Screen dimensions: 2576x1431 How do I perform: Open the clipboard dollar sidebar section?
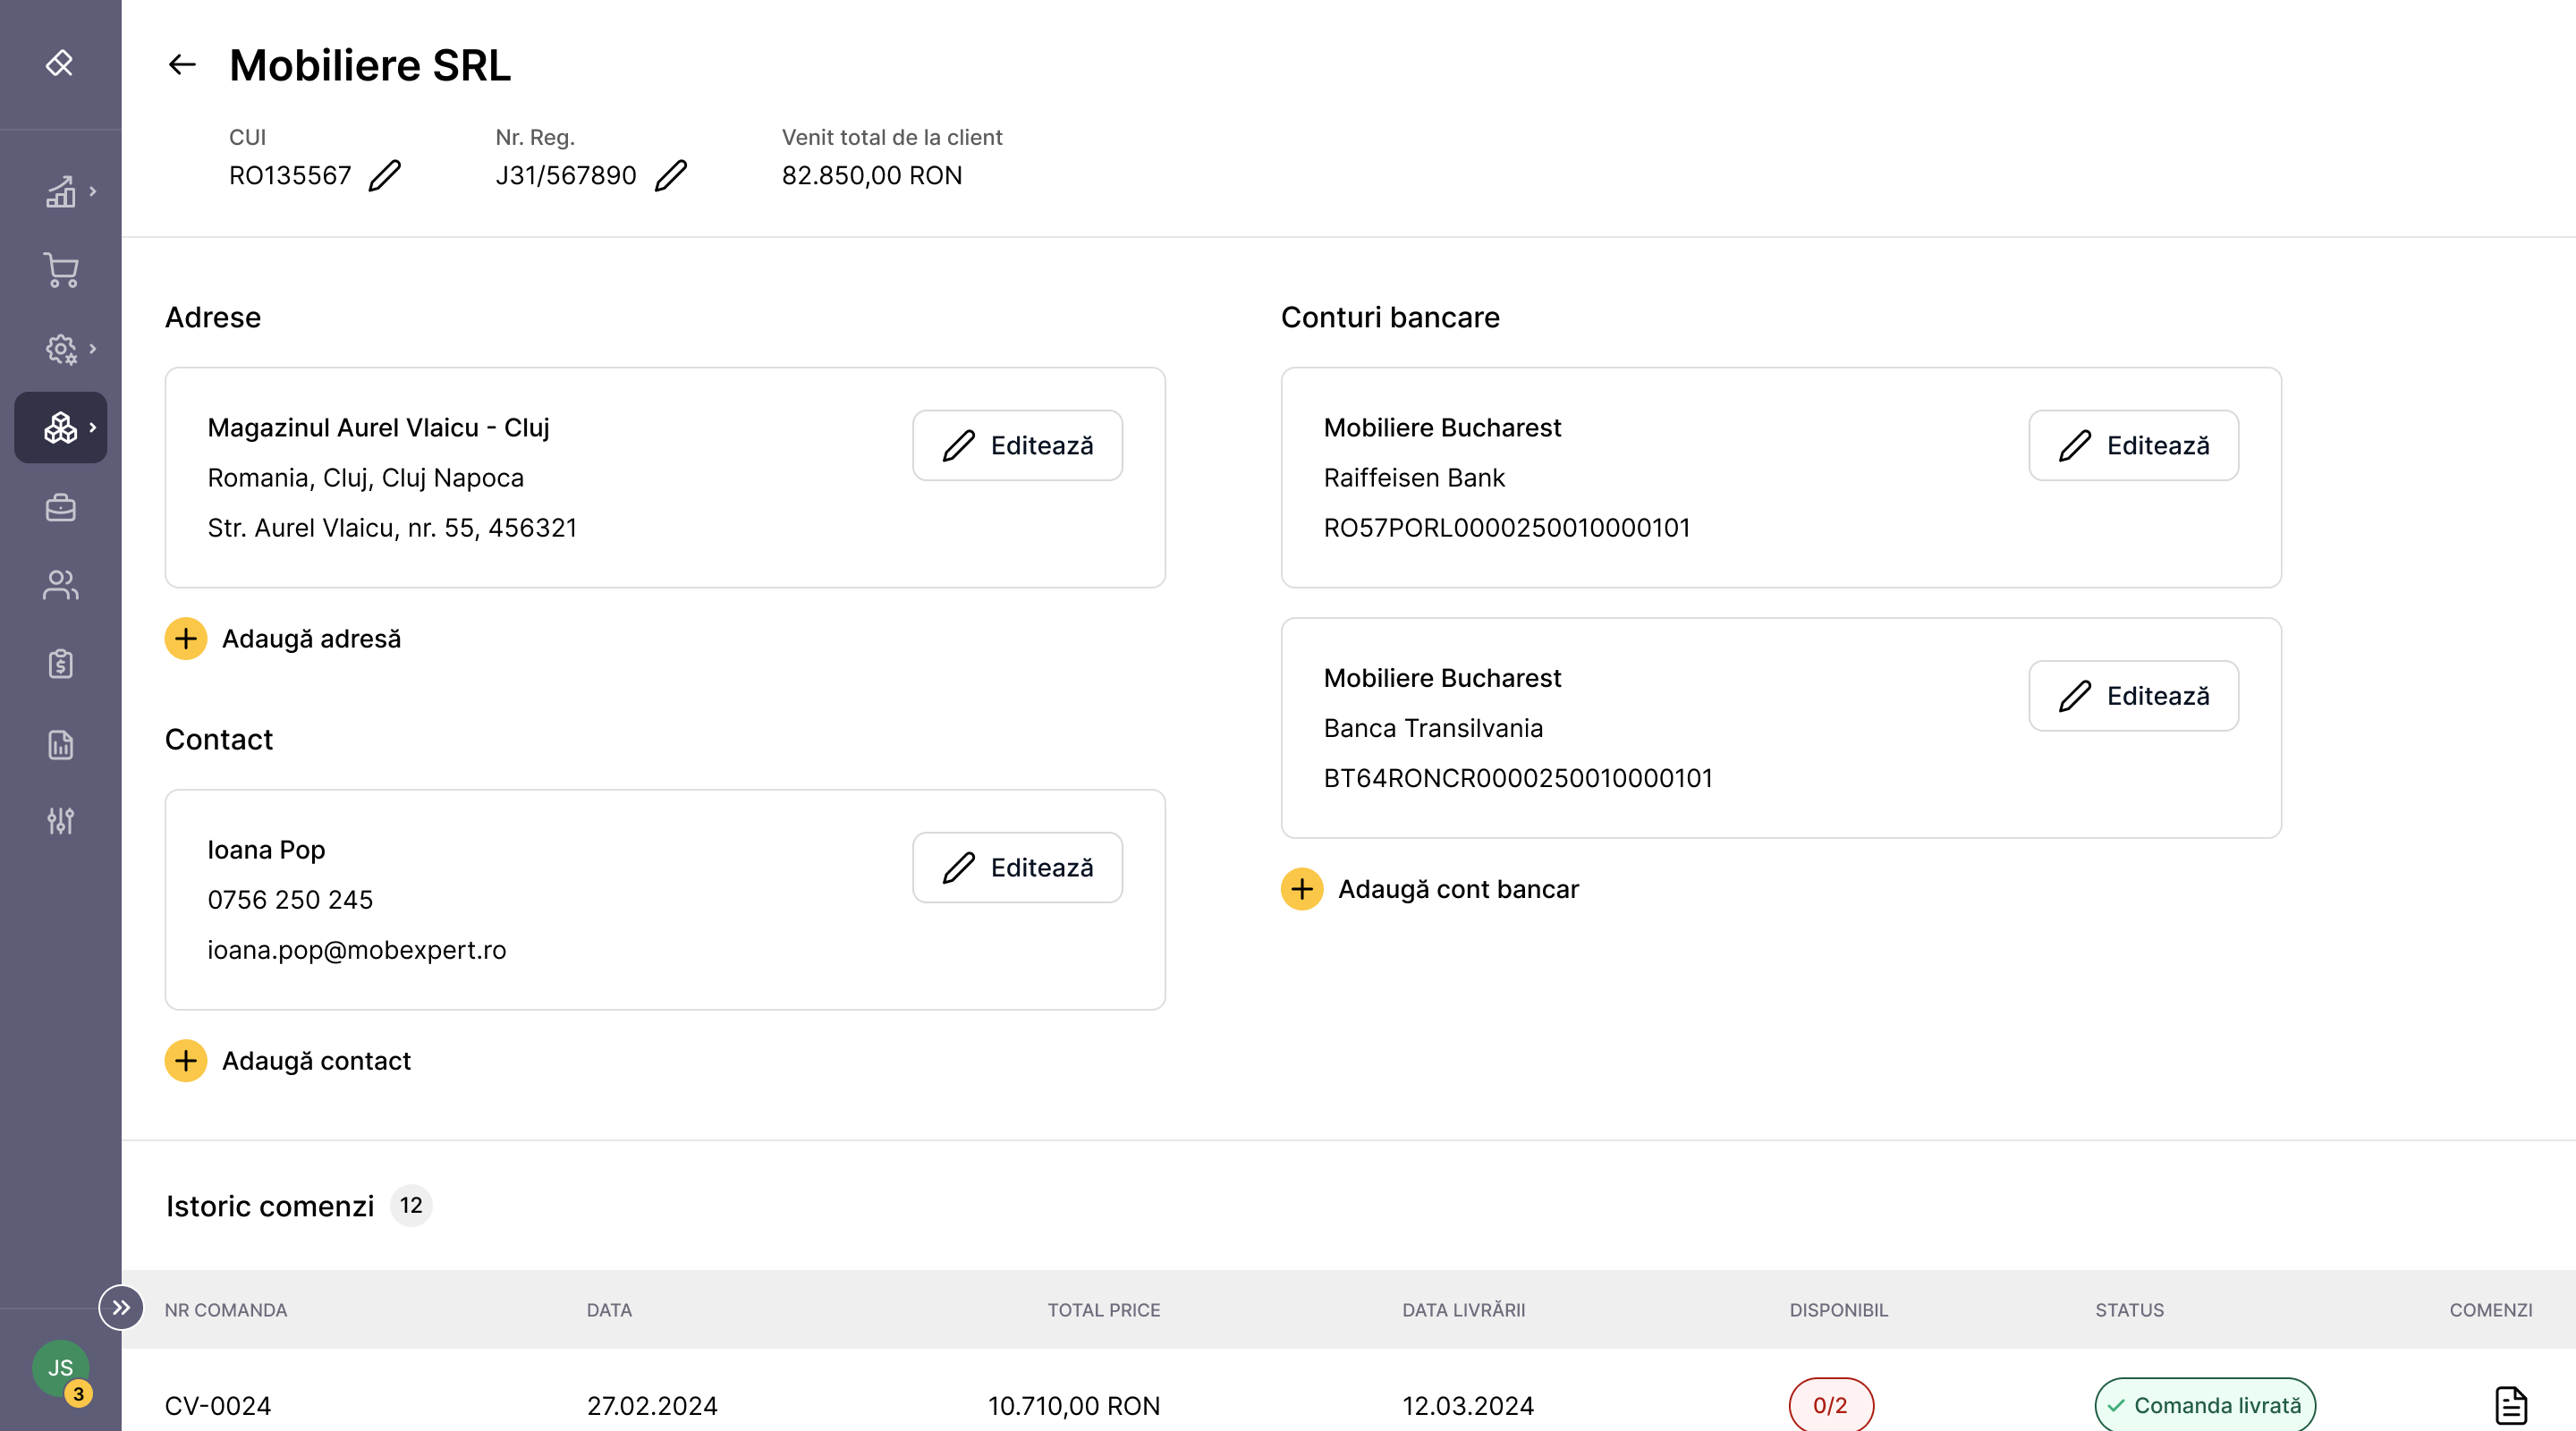[x=60, y=663]
